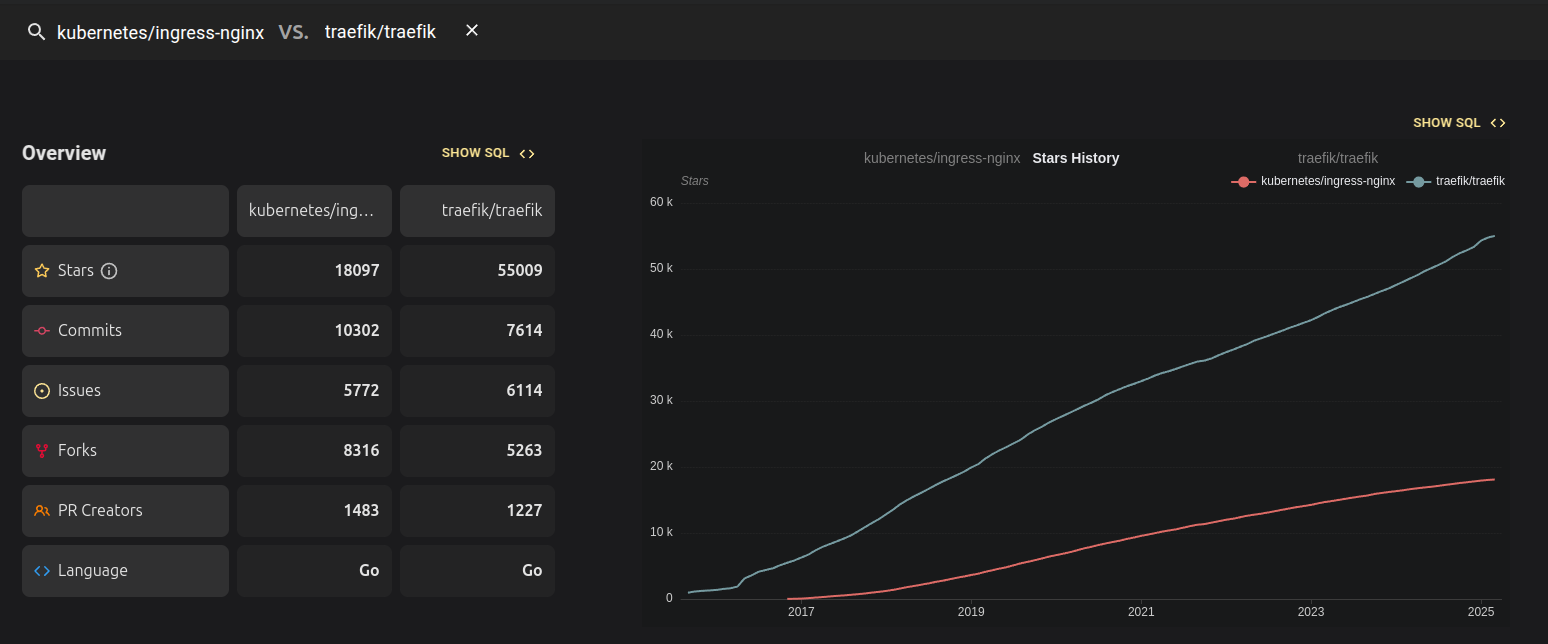Click the 2019 x-axis label
Viewport: 1548px width, 644px height.
point(971,611)
